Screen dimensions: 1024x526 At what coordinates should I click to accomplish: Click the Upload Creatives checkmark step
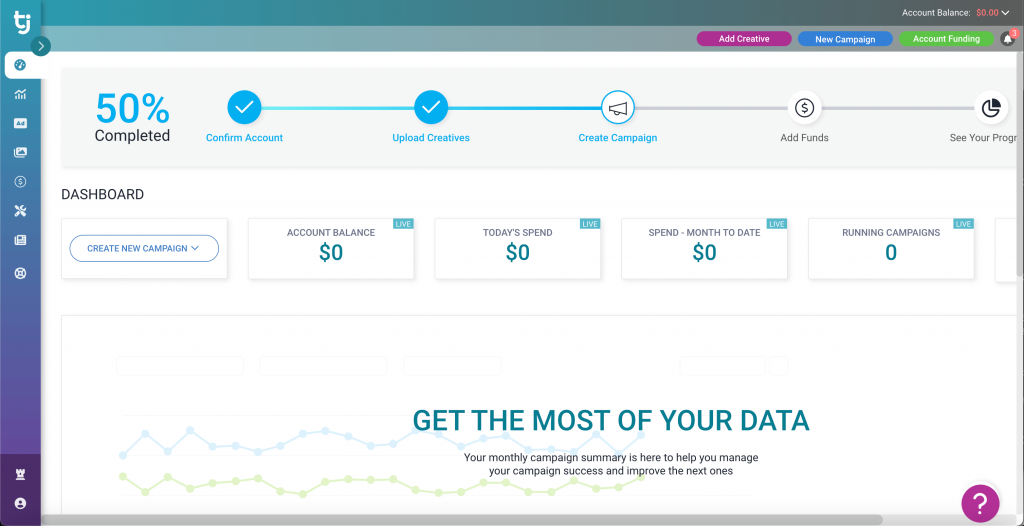pyautogui.click(x=431, y=108)
